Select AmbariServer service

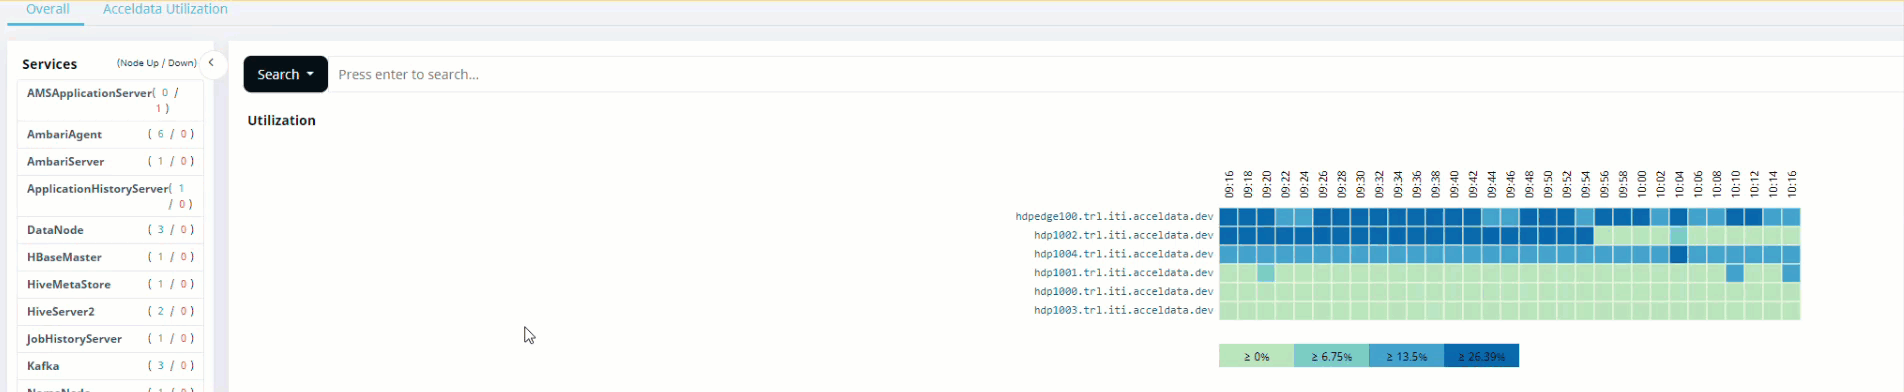pyautogui.click(x=110, y=161)
